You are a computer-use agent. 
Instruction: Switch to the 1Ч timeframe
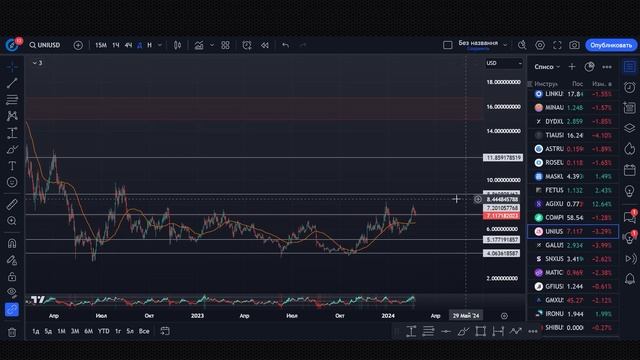pyautogui.click(x=116, y=45)
